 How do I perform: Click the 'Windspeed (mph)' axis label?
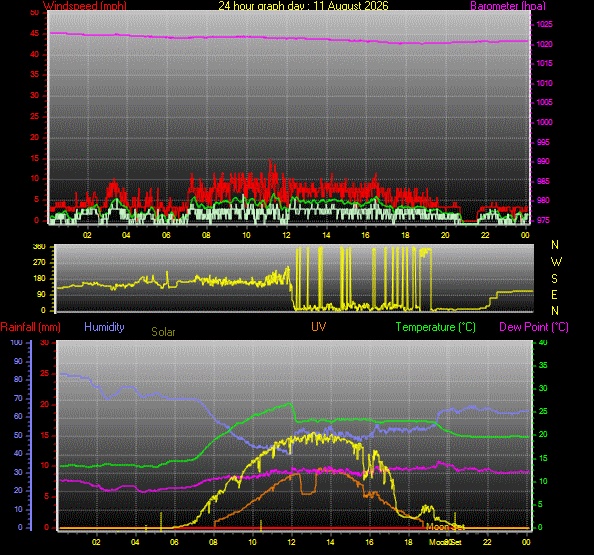[85, 6]
